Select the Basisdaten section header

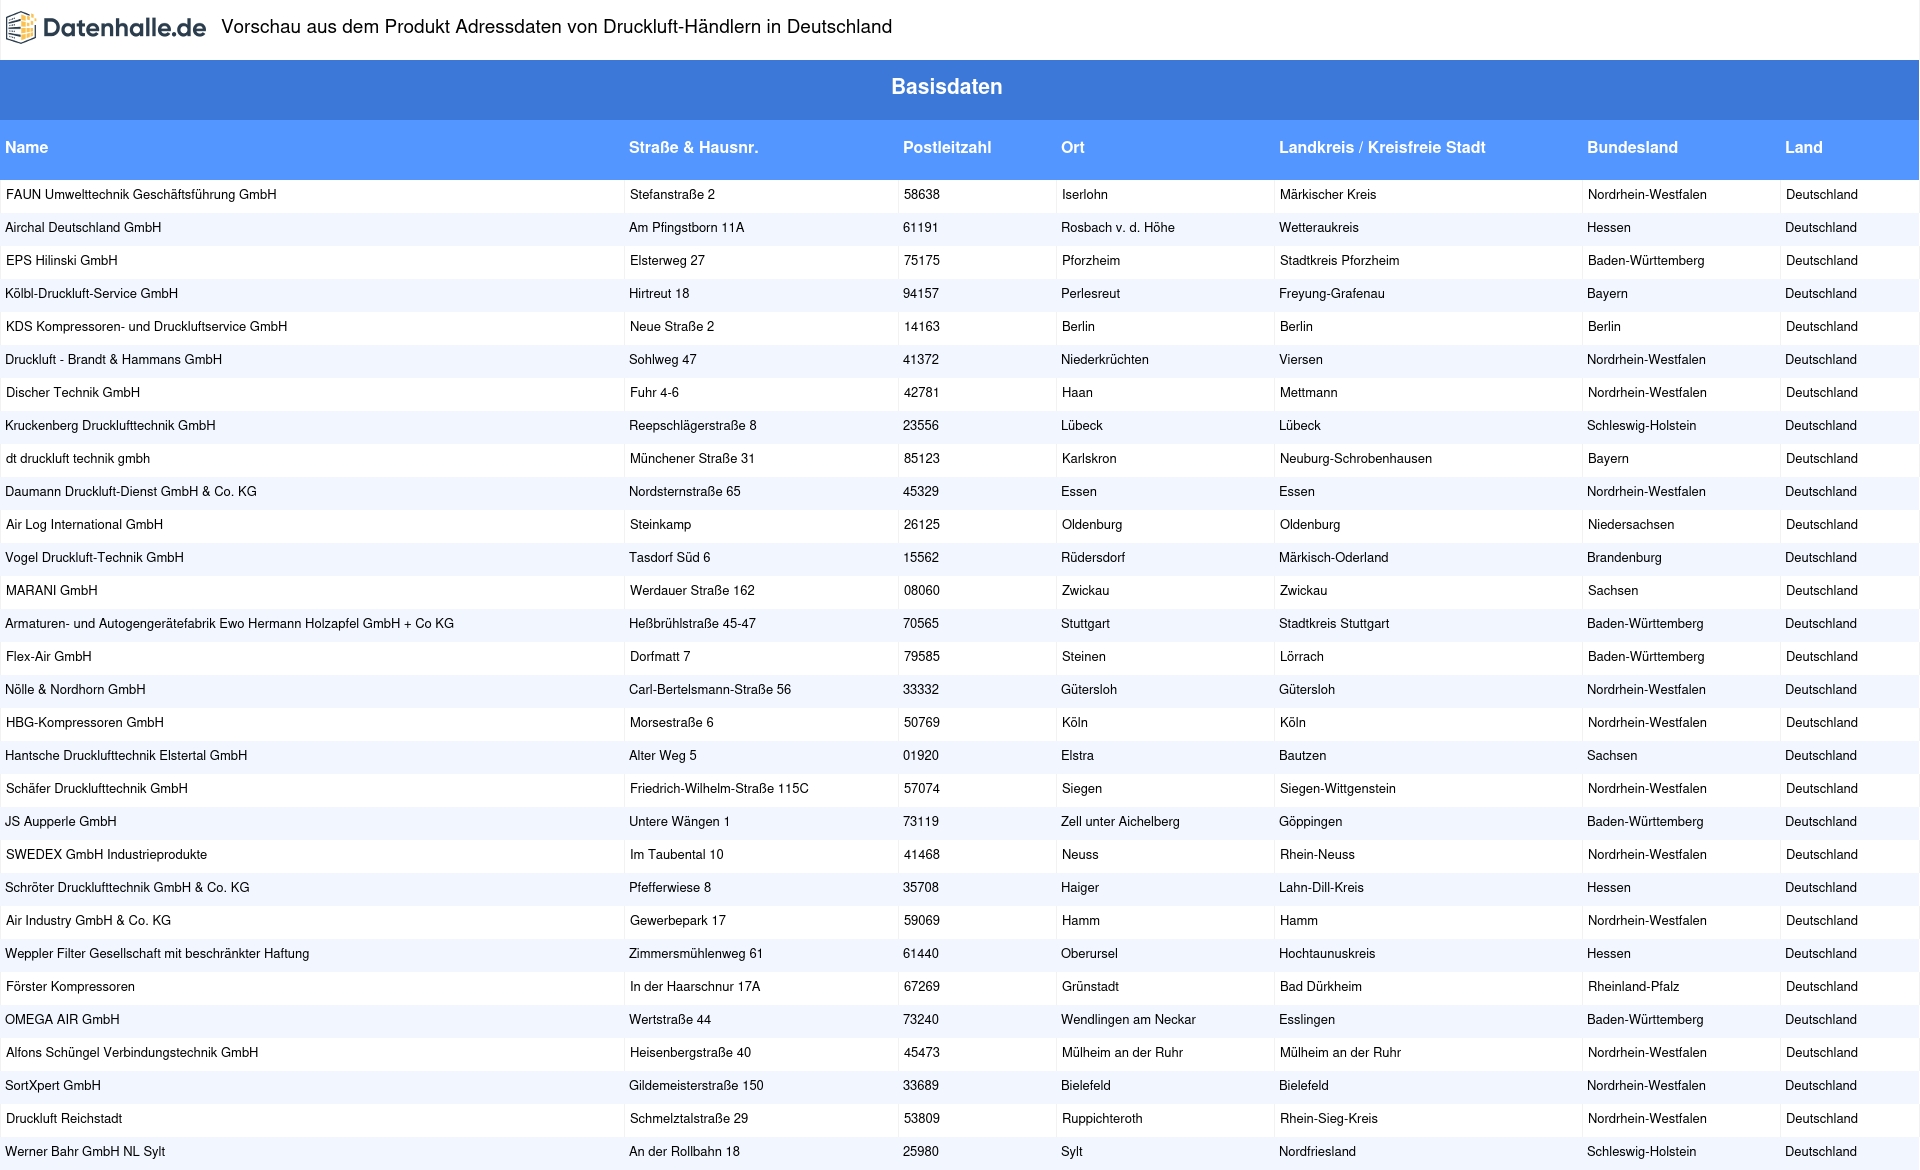tap(946, 87)
